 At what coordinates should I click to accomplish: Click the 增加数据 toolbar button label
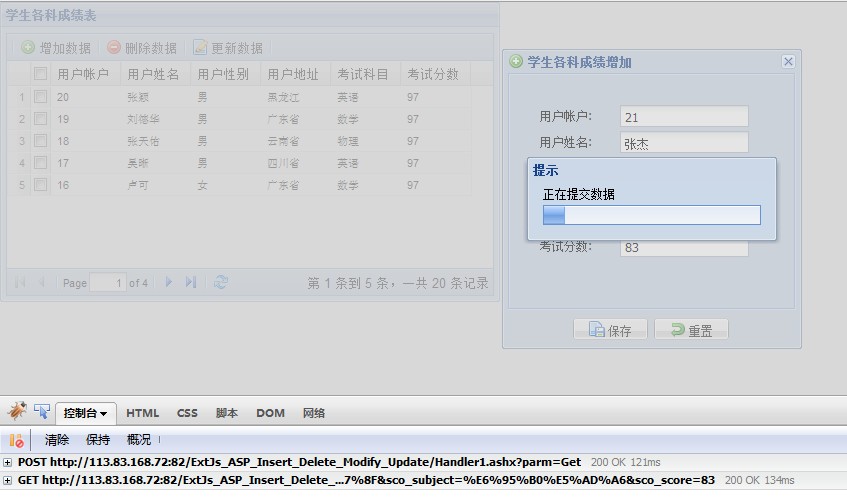point(65,48)
